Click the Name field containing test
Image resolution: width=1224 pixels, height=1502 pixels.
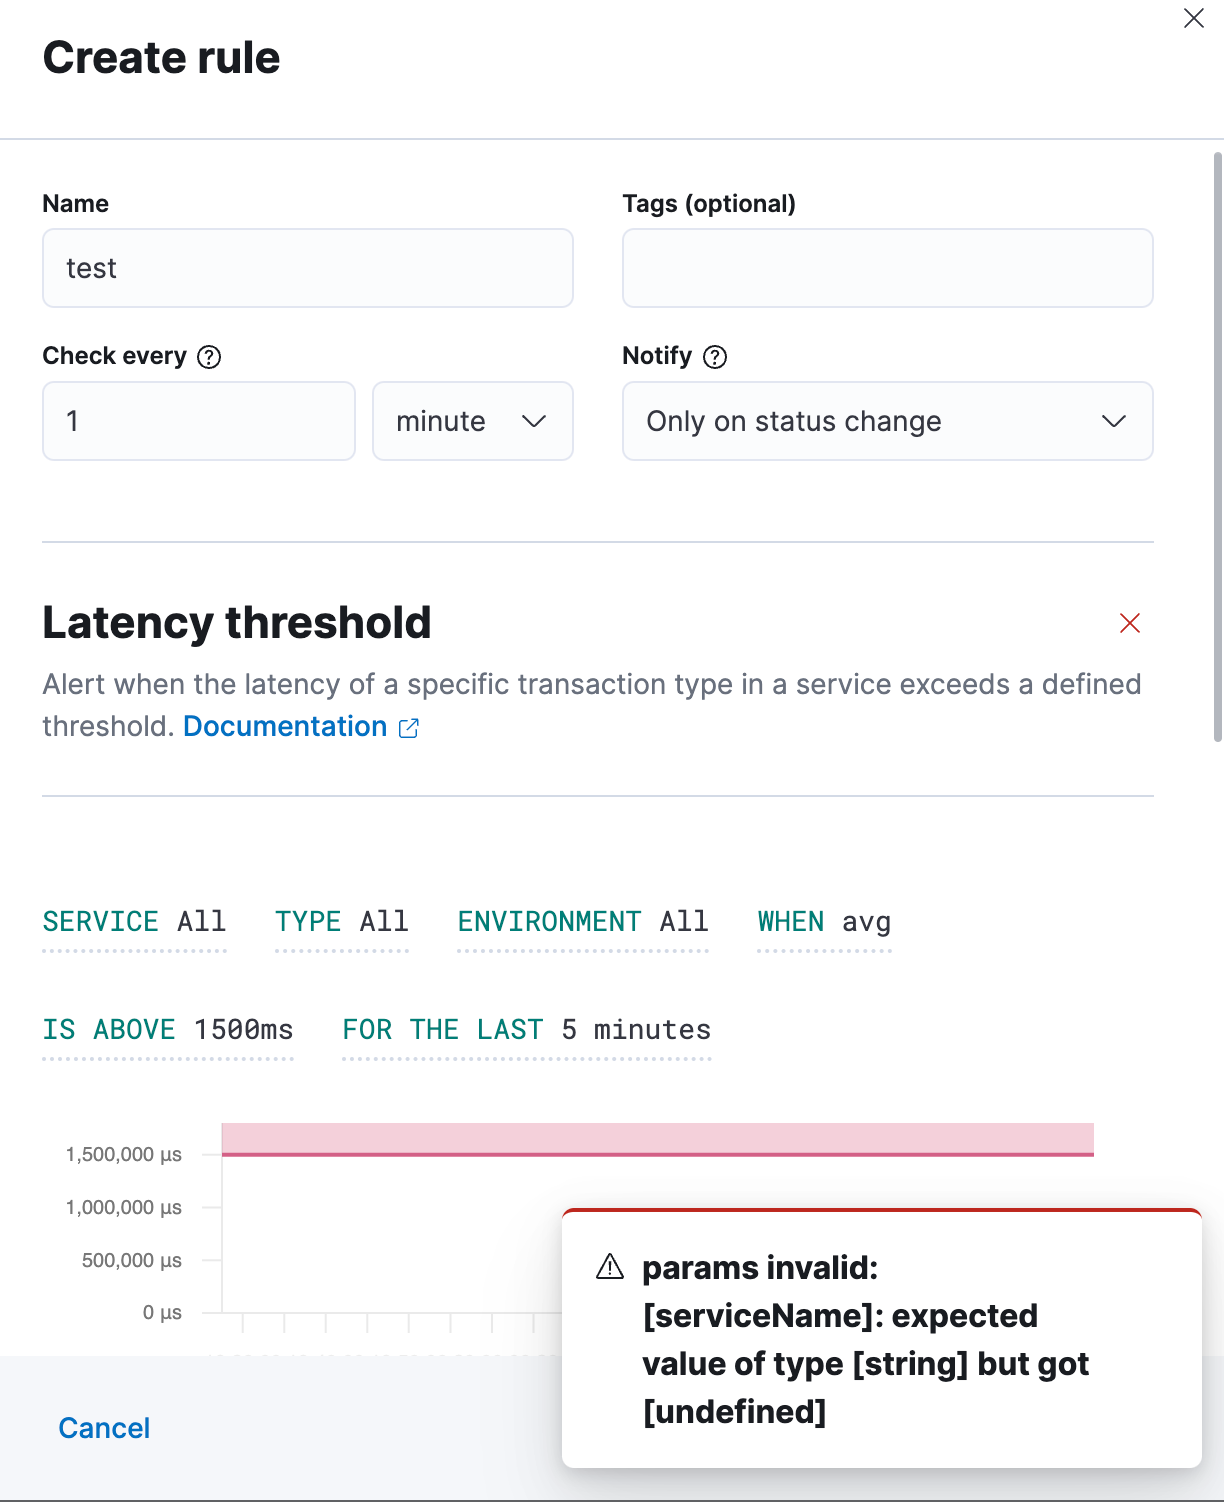307,268
